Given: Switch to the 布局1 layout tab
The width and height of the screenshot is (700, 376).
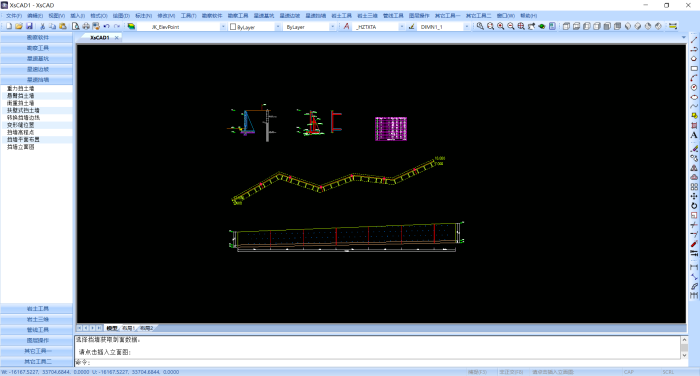Looking at the screenshot, I should point(128,328).
